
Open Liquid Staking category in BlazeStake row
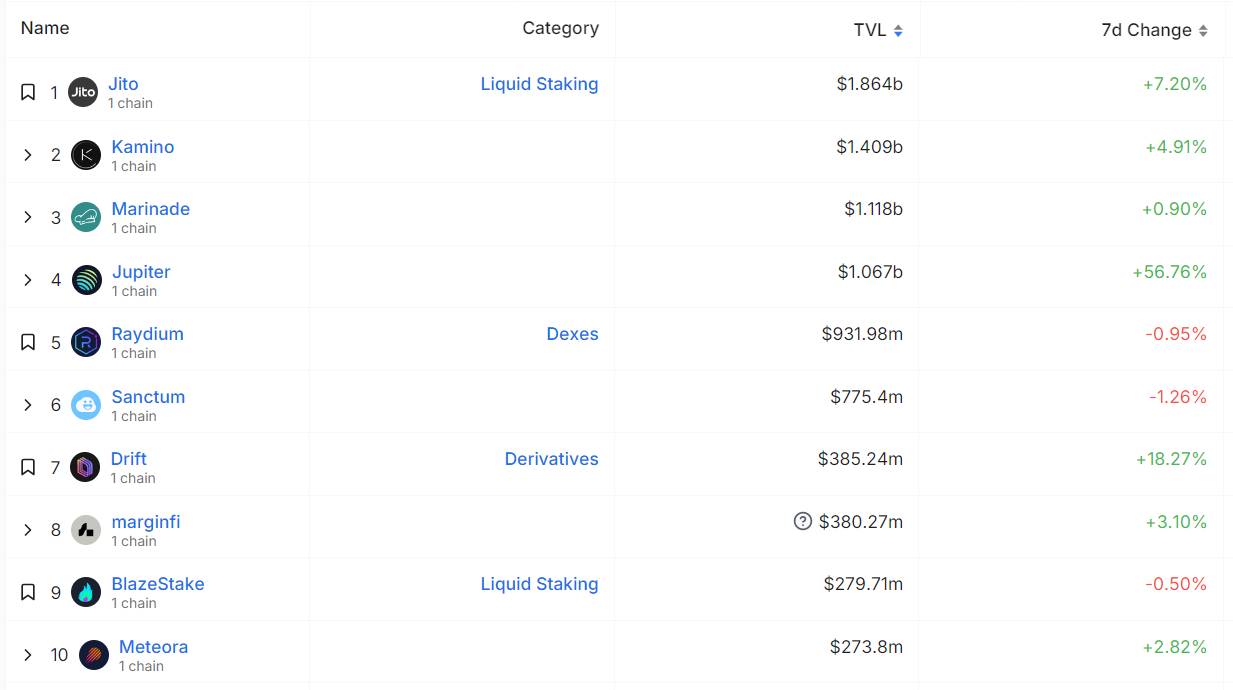(x=540, y=585)
